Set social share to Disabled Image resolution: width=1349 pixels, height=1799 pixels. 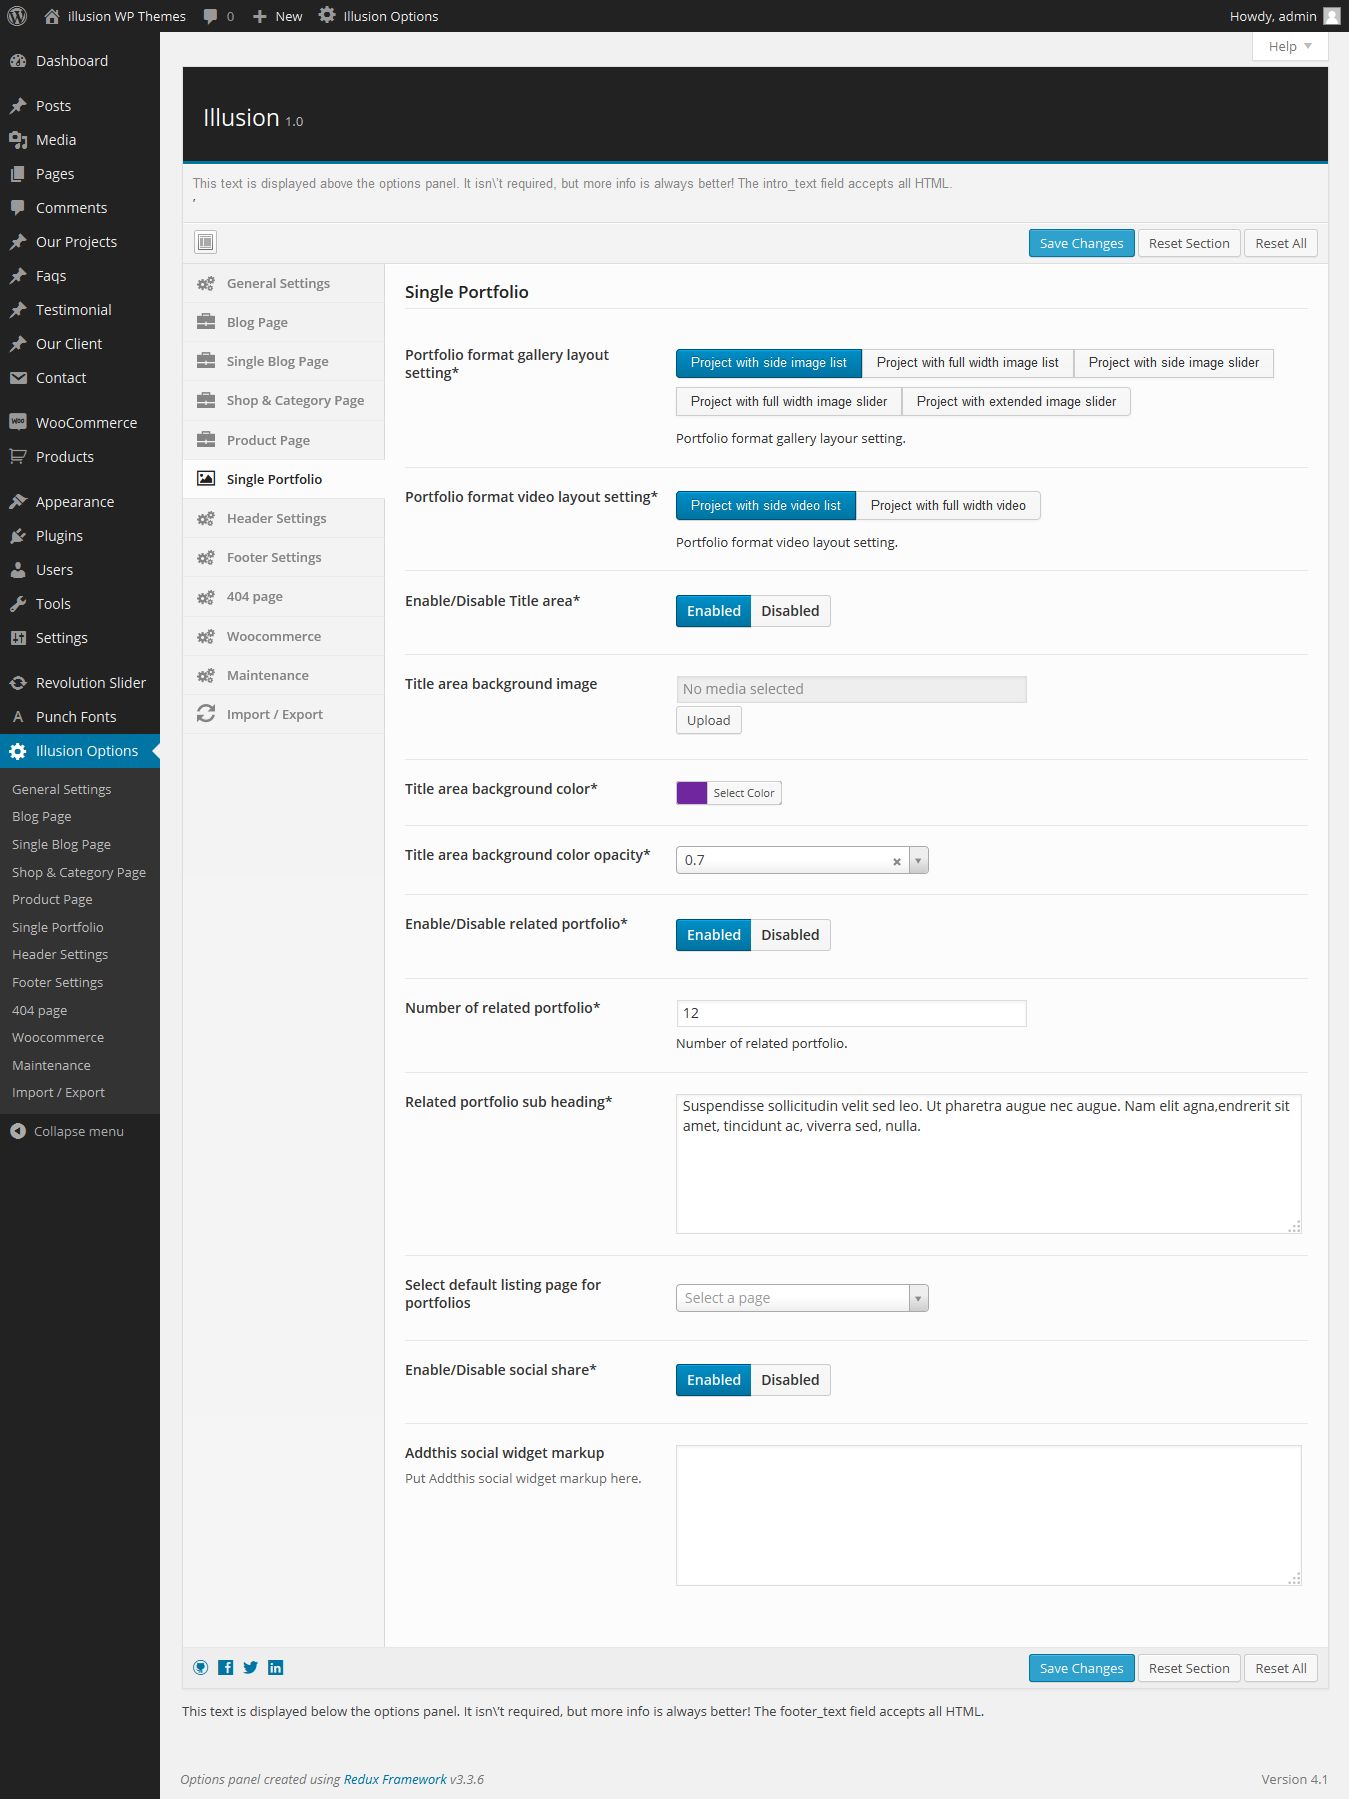point(790,1380)
